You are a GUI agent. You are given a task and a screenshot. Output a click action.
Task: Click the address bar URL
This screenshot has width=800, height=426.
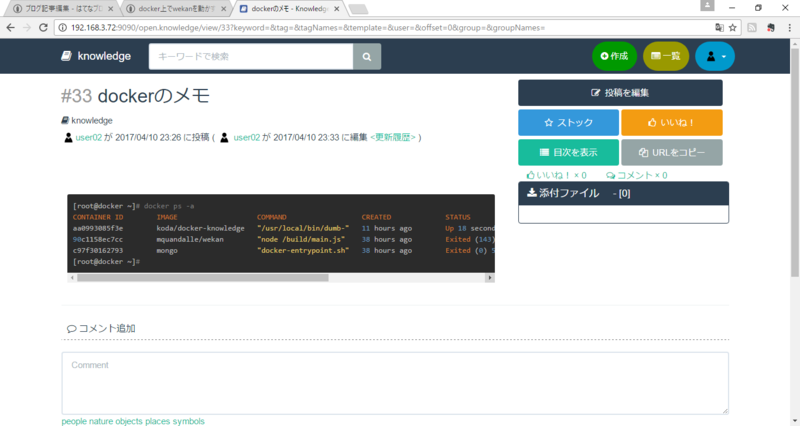coord(308,28)
